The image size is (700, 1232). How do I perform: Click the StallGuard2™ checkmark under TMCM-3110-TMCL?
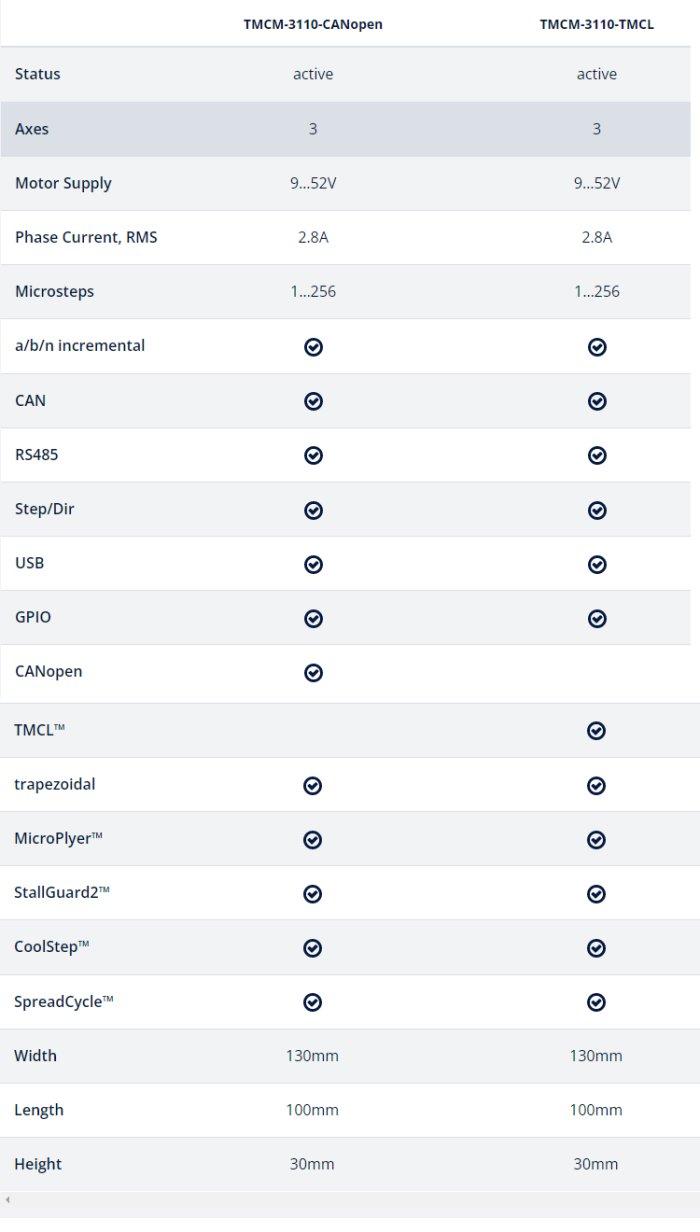(x=596, y=893)
